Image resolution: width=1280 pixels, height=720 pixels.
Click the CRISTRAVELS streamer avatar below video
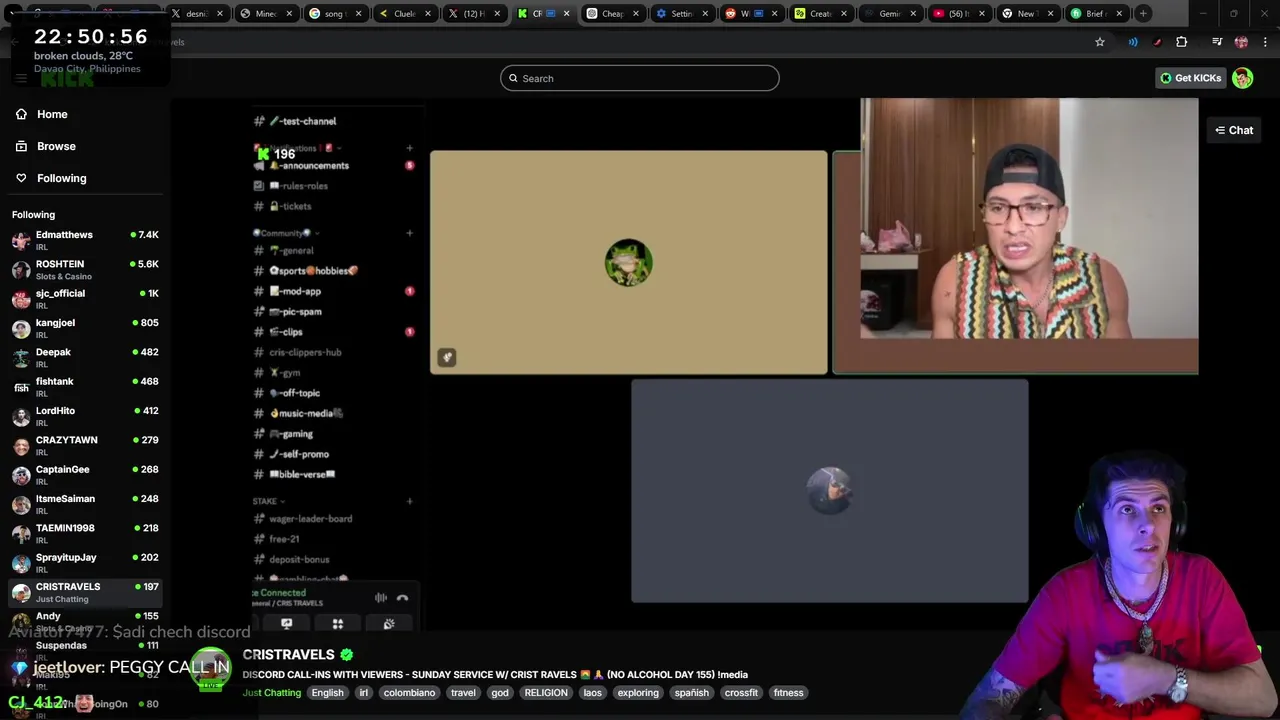click(x=210, y=667)
